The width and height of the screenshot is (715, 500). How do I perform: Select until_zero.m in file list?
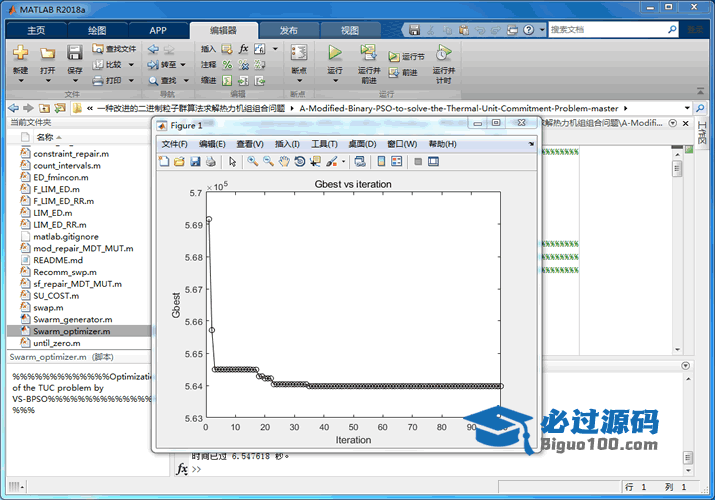coord(57,343)
